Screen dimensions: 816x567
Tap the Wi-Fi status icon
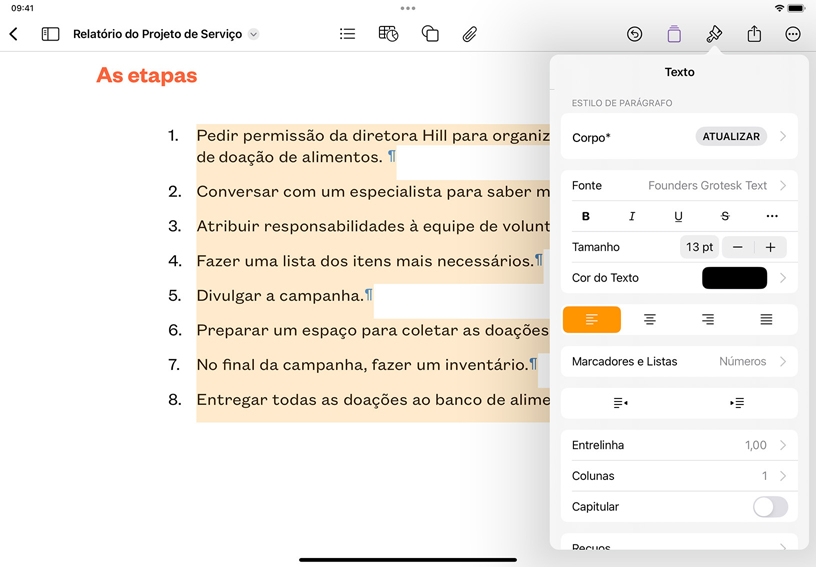click(x=779, y=8)
